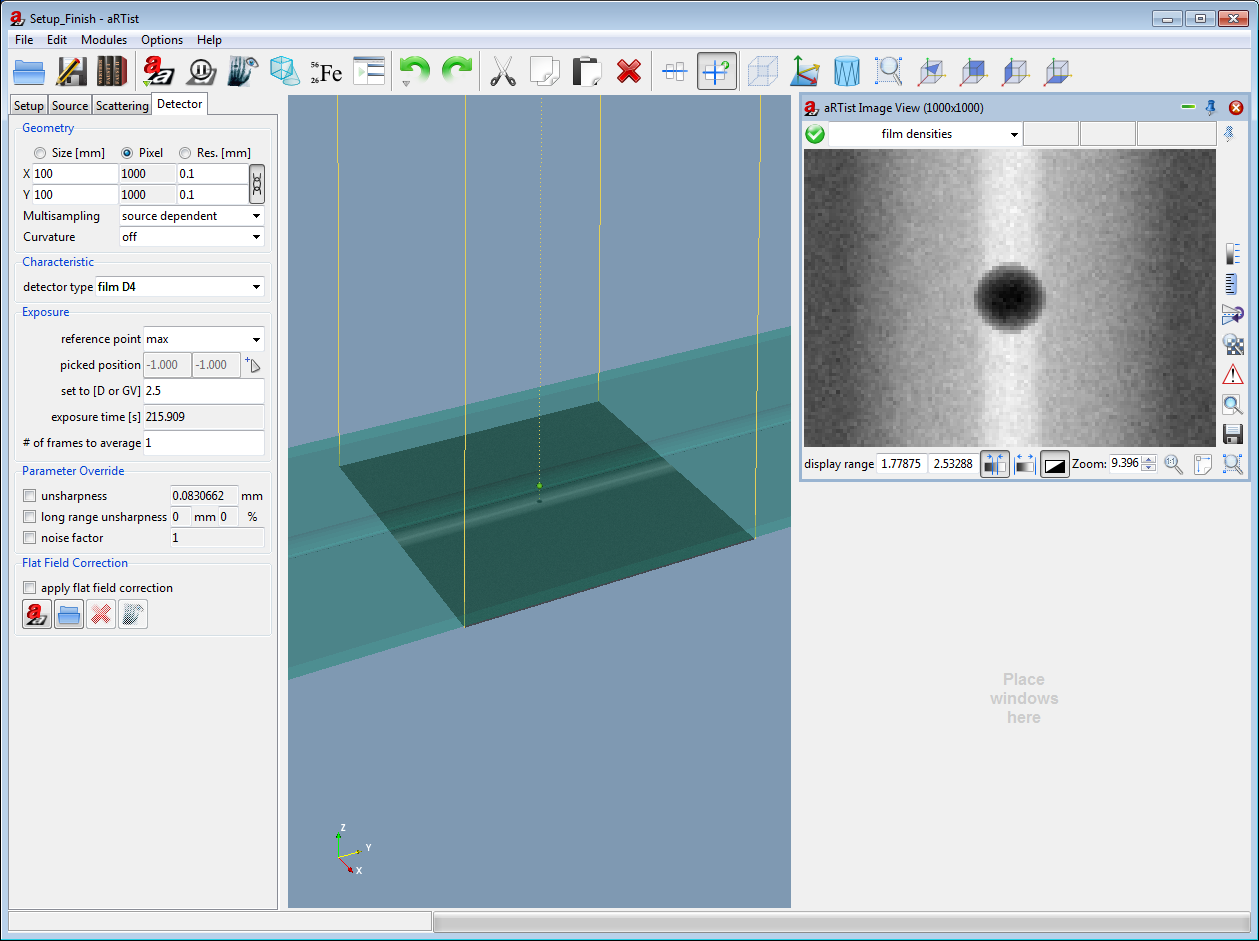
Task: Click the # of frames to average field
Action: [204, 443]
